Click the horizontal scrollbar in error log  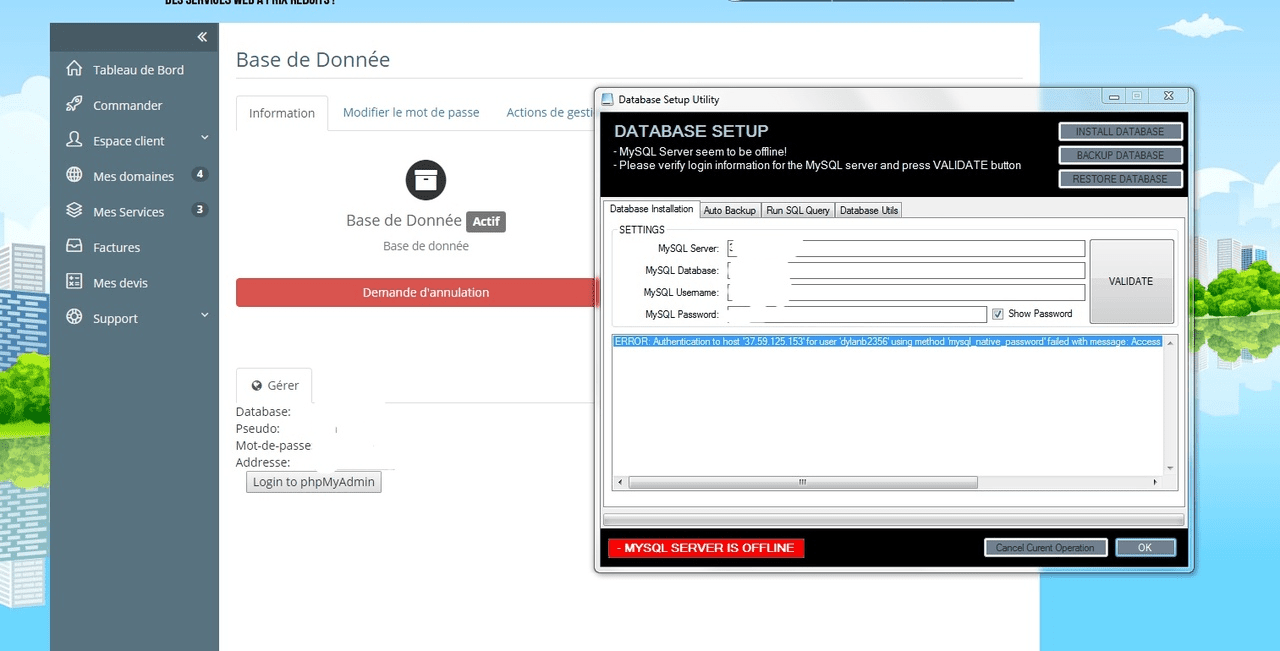[801, 482]
